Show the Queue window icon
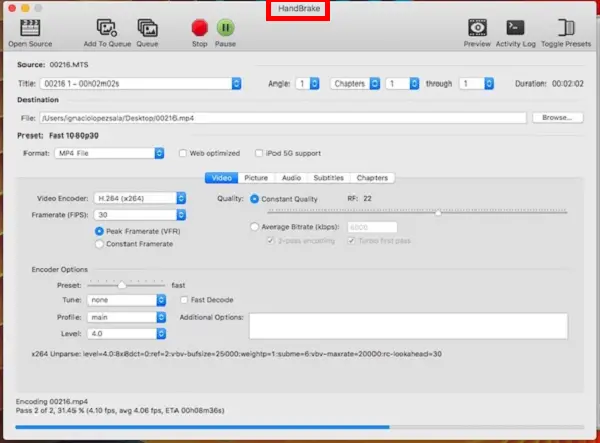This screenshot has width=600, height=443. (148, 28)
